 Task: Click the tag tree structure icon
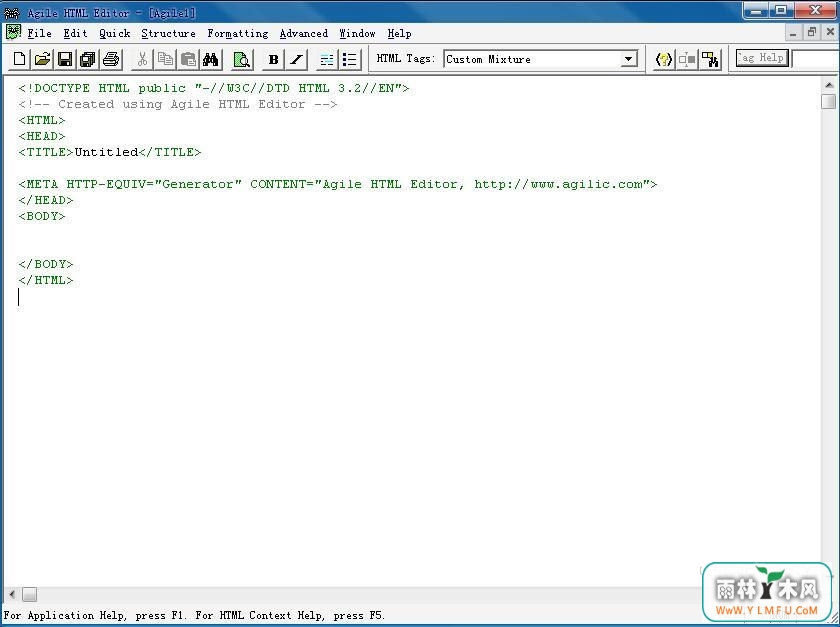[710, 59]
